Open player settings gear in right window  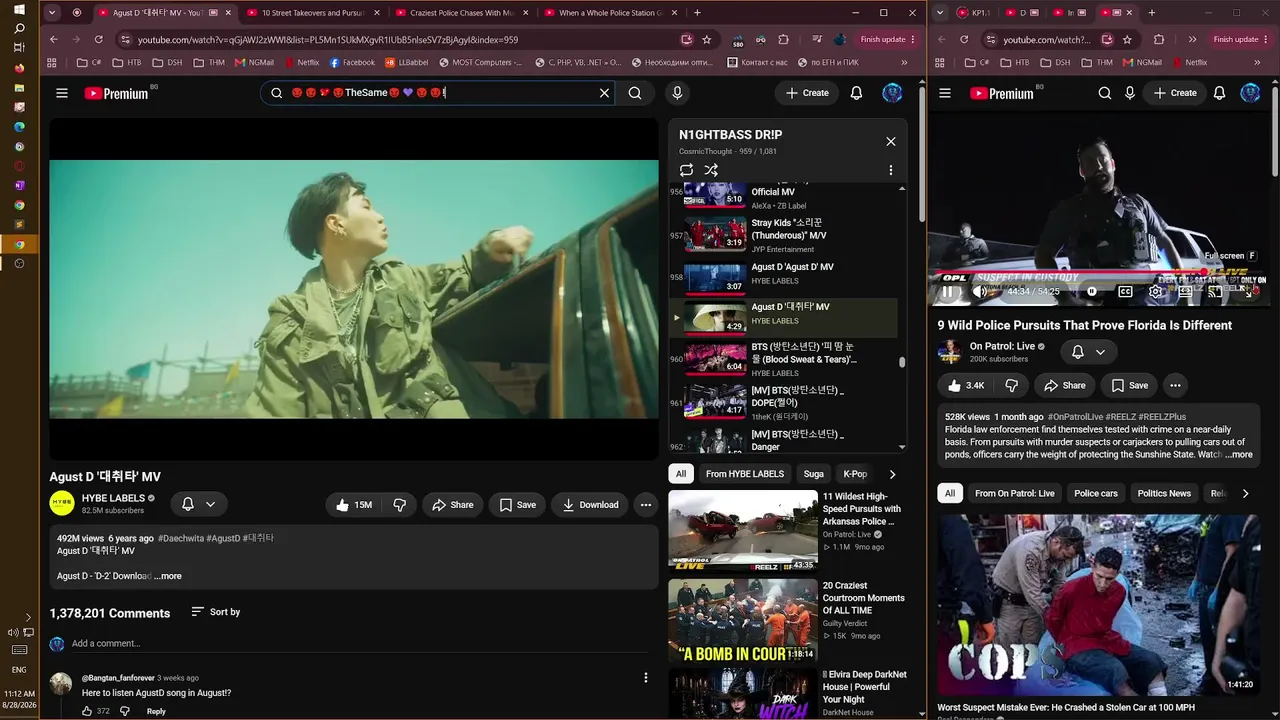pyautogui.click(x=1156, y=291)
